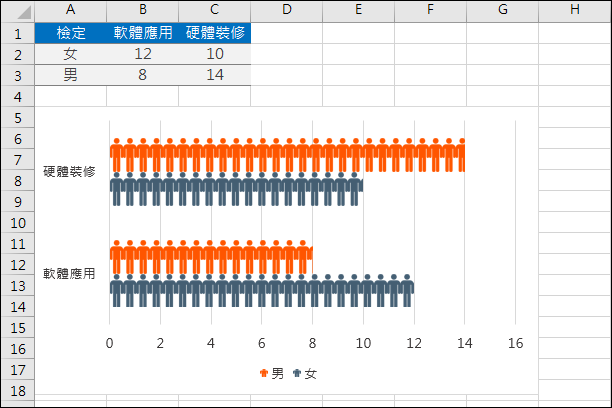Click axis value 8

[x=312, y=343]
